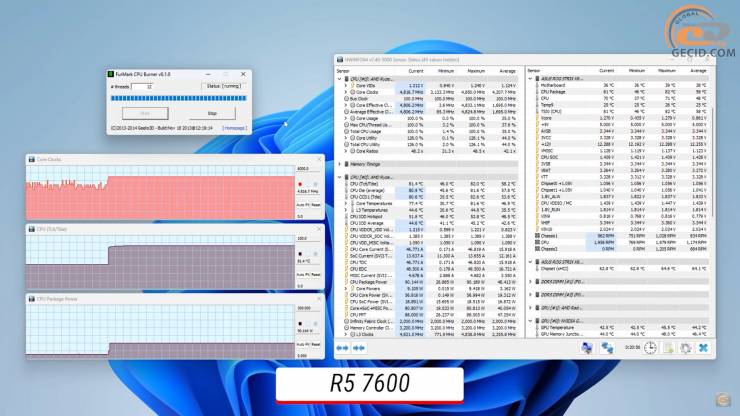Viewport: 740px width, 416px height.
Task: Click the 6000.0 max-value field in Core Clocks graph
Action: pos(309,169)
